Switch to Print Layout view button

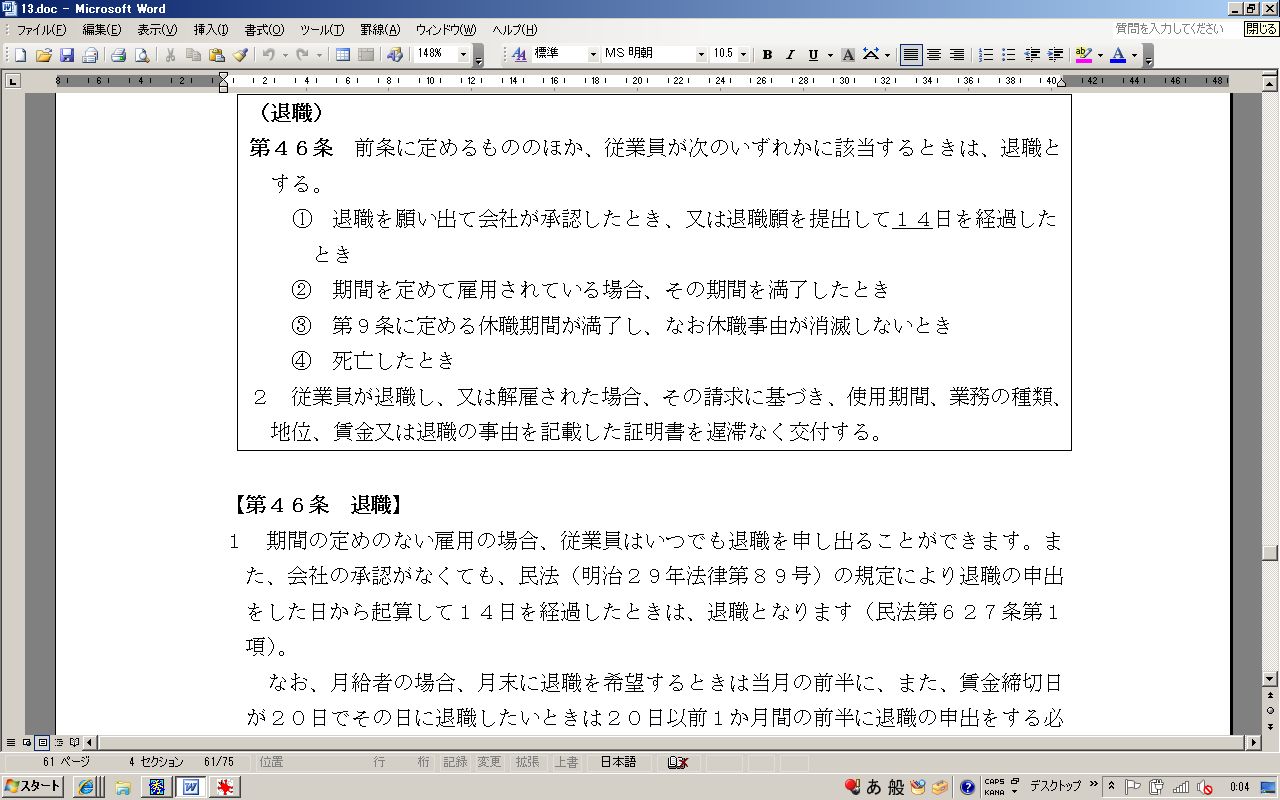pyautogui.click(x=42, y=743)
